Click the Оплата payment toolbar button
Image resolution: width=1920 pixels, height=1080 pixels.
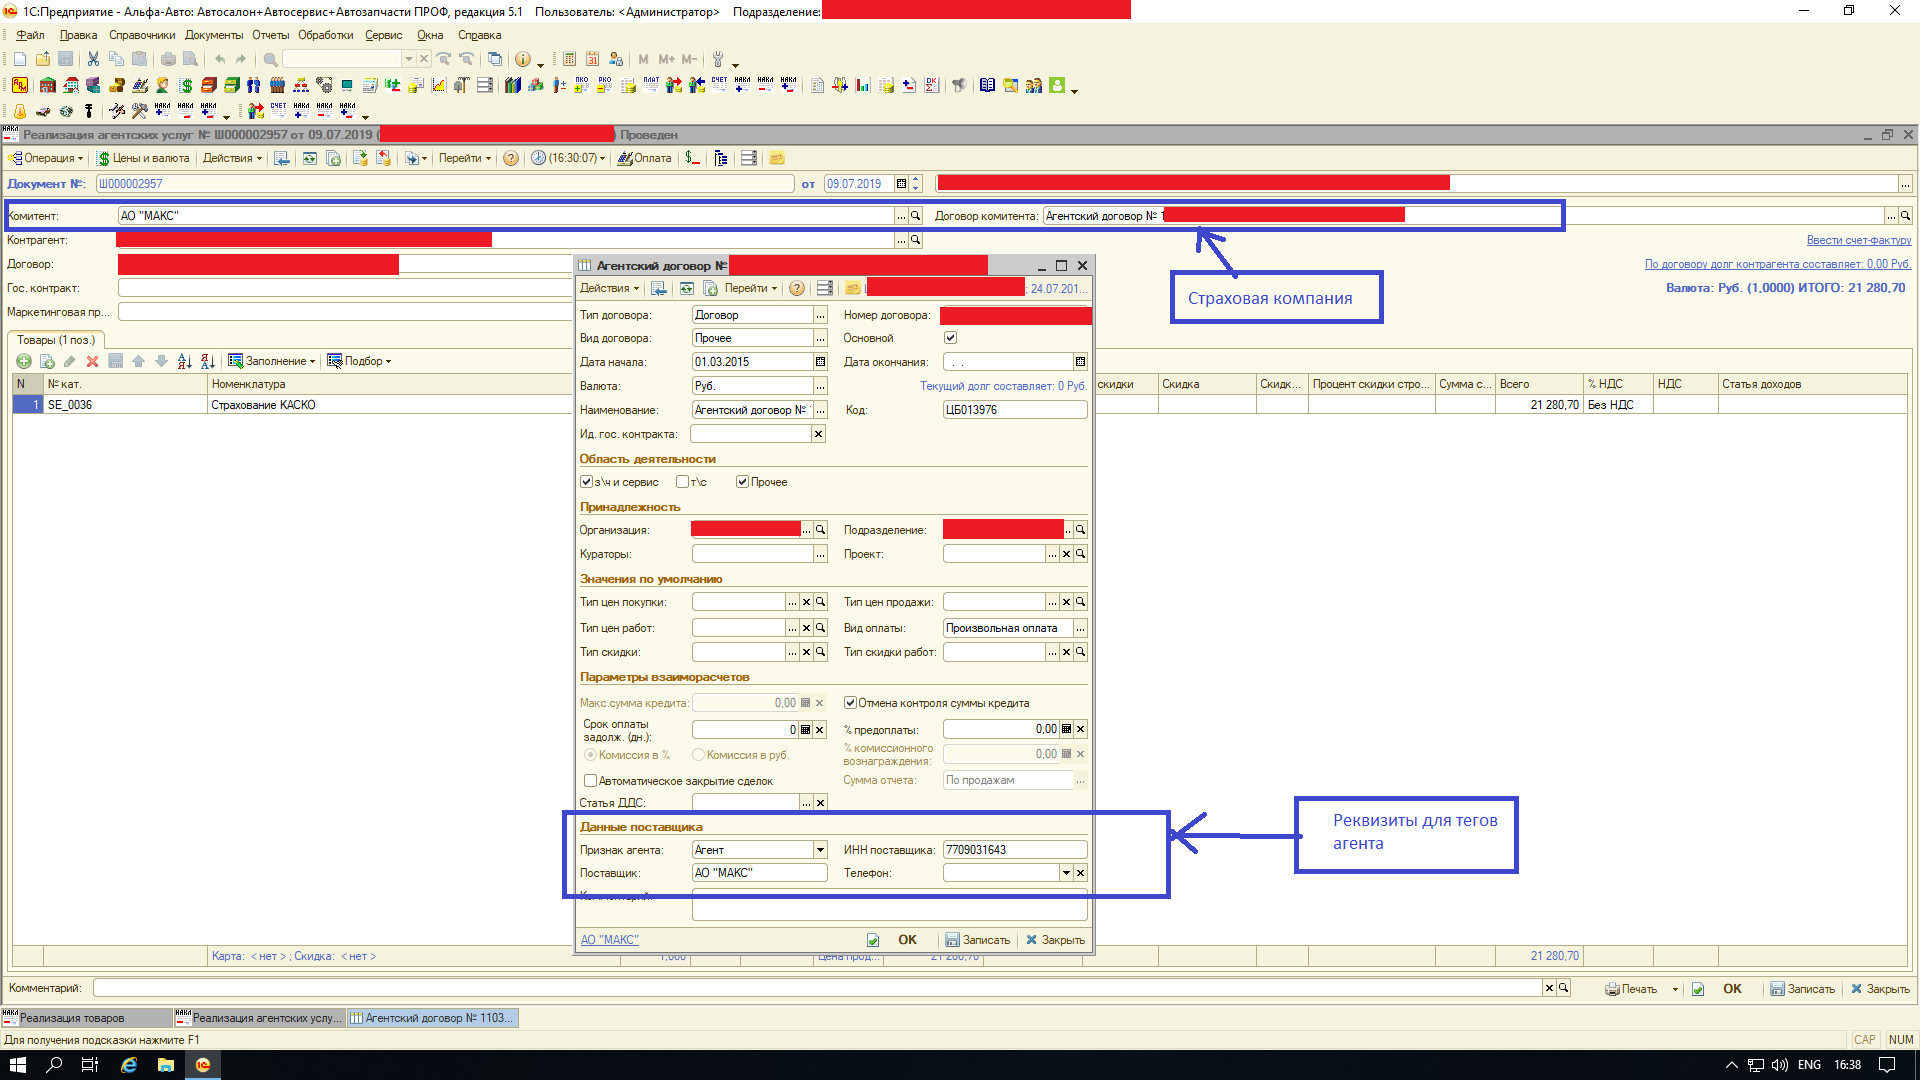click(645, 158)
